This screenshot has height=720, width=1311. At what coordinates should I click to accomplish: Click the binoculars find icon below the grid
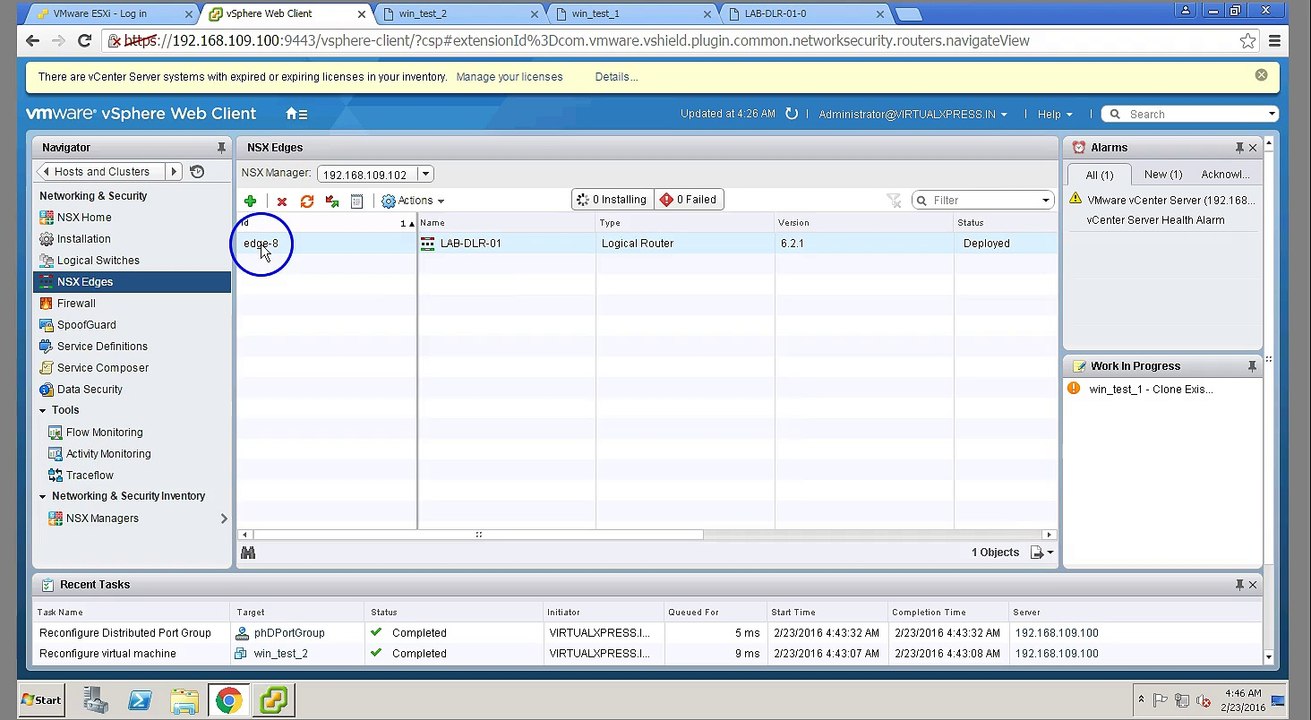[x=248, y=552]
